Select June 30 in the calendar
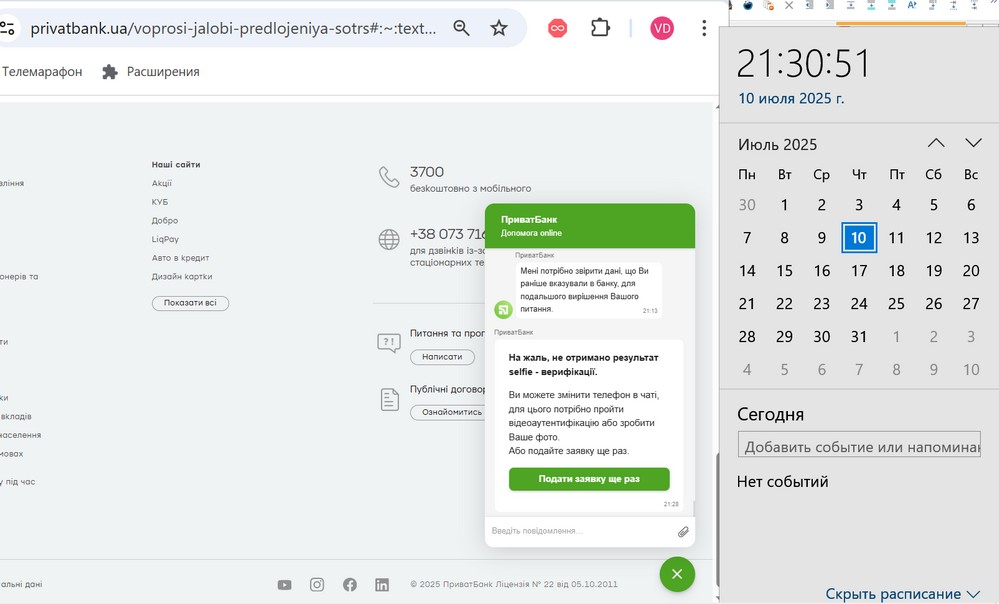 pos(747,205)
